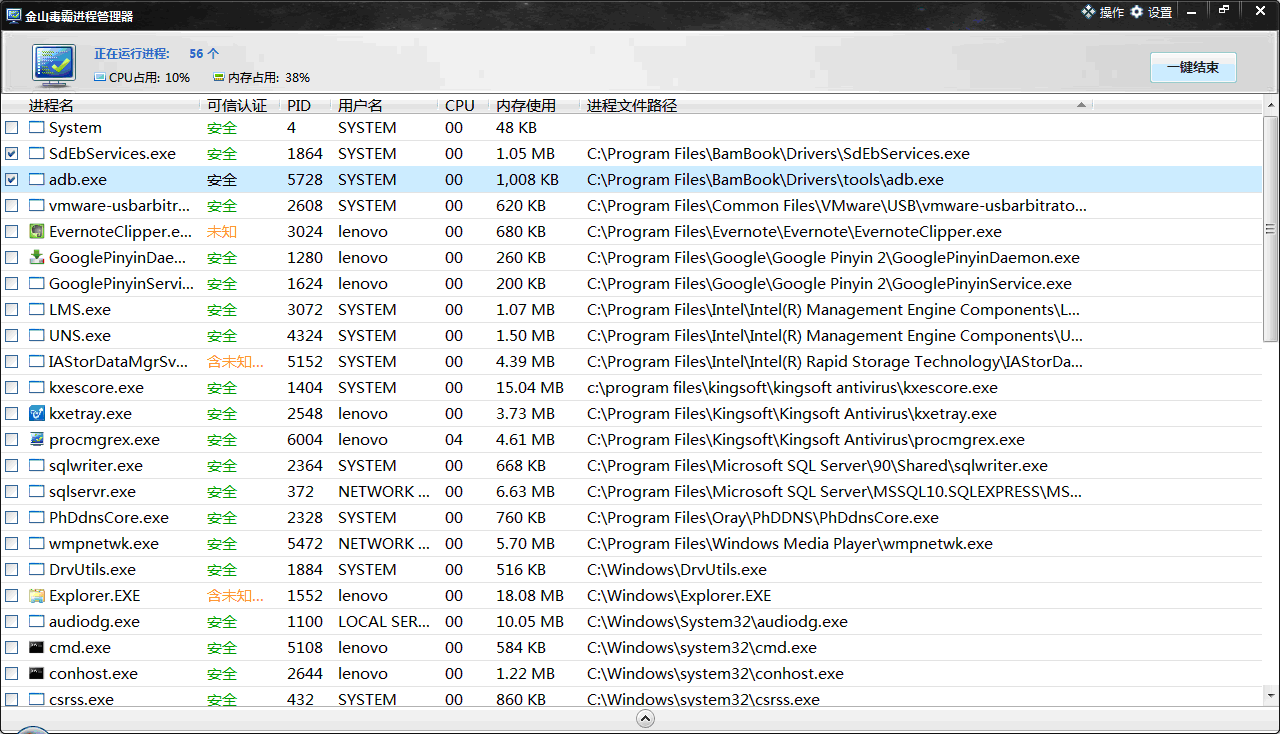Click the process manager monitor logo

tap(54, 66)
